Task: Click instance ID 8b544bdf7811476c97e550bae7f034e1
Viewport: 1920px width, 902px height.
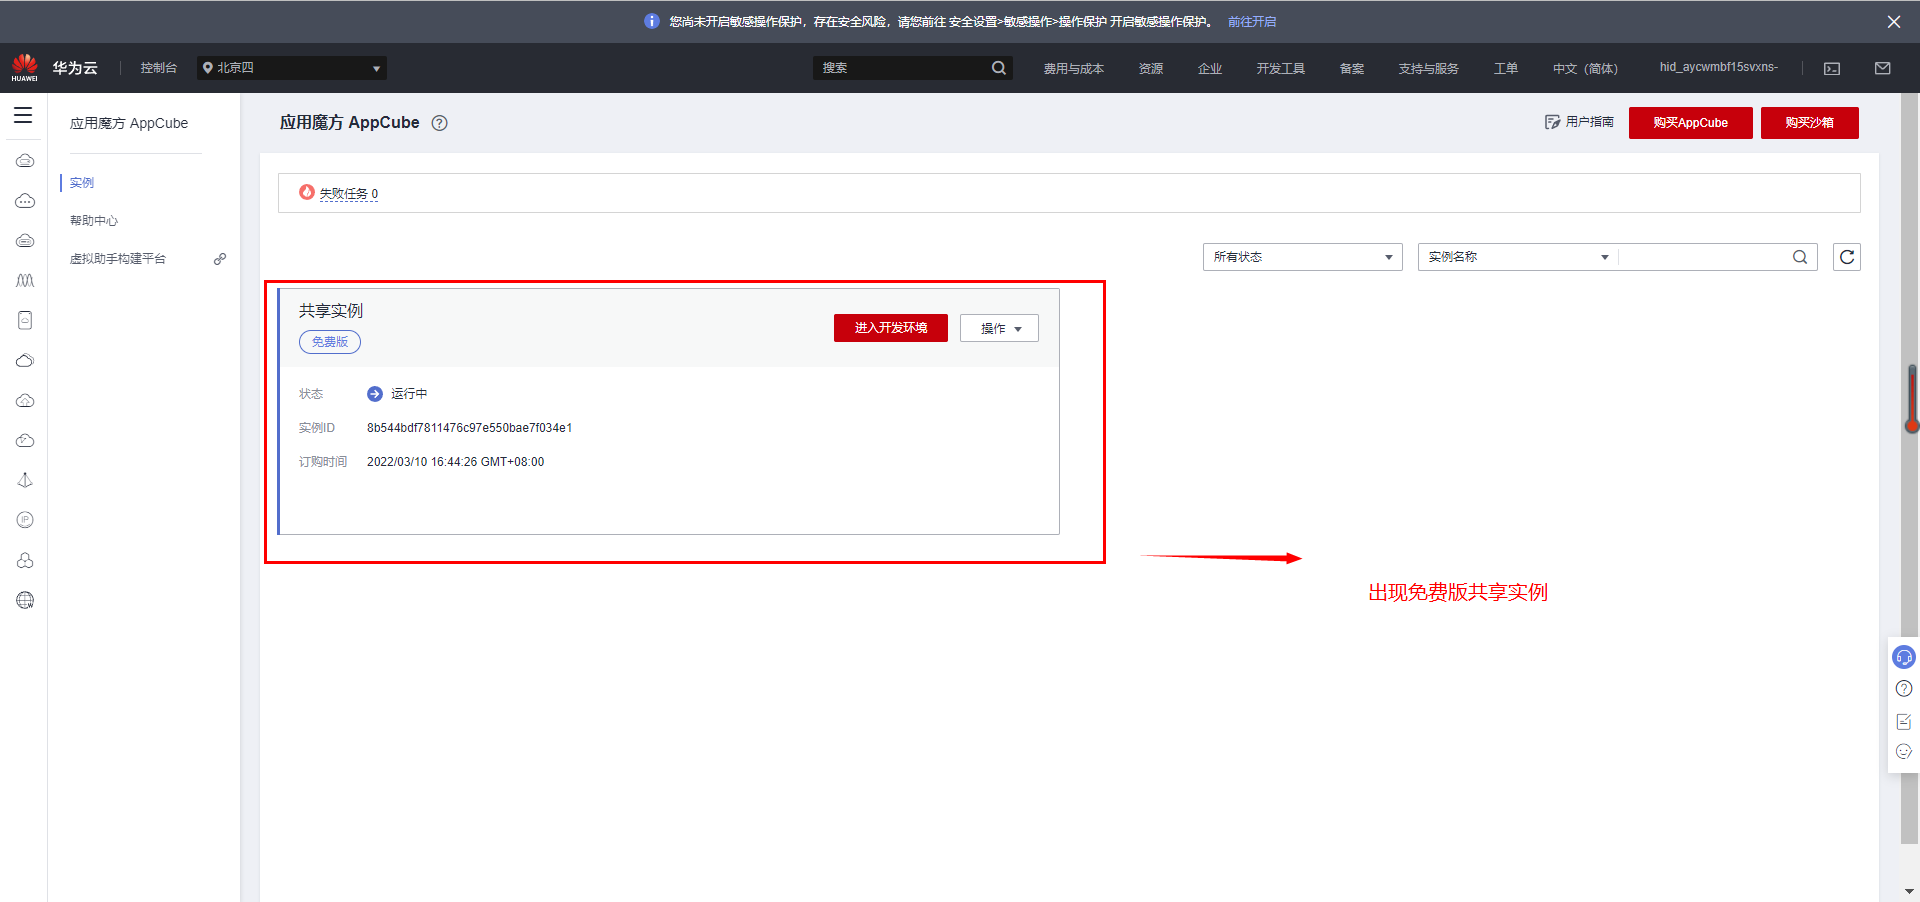Action: point(470,428)
